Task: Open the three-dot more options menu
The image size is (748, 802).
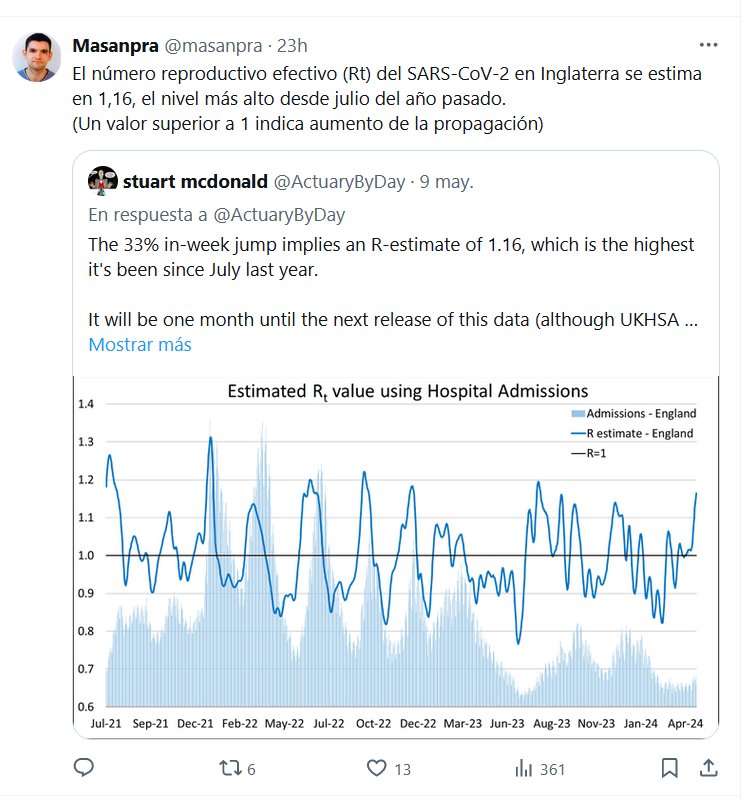Action: pos(708,46)
